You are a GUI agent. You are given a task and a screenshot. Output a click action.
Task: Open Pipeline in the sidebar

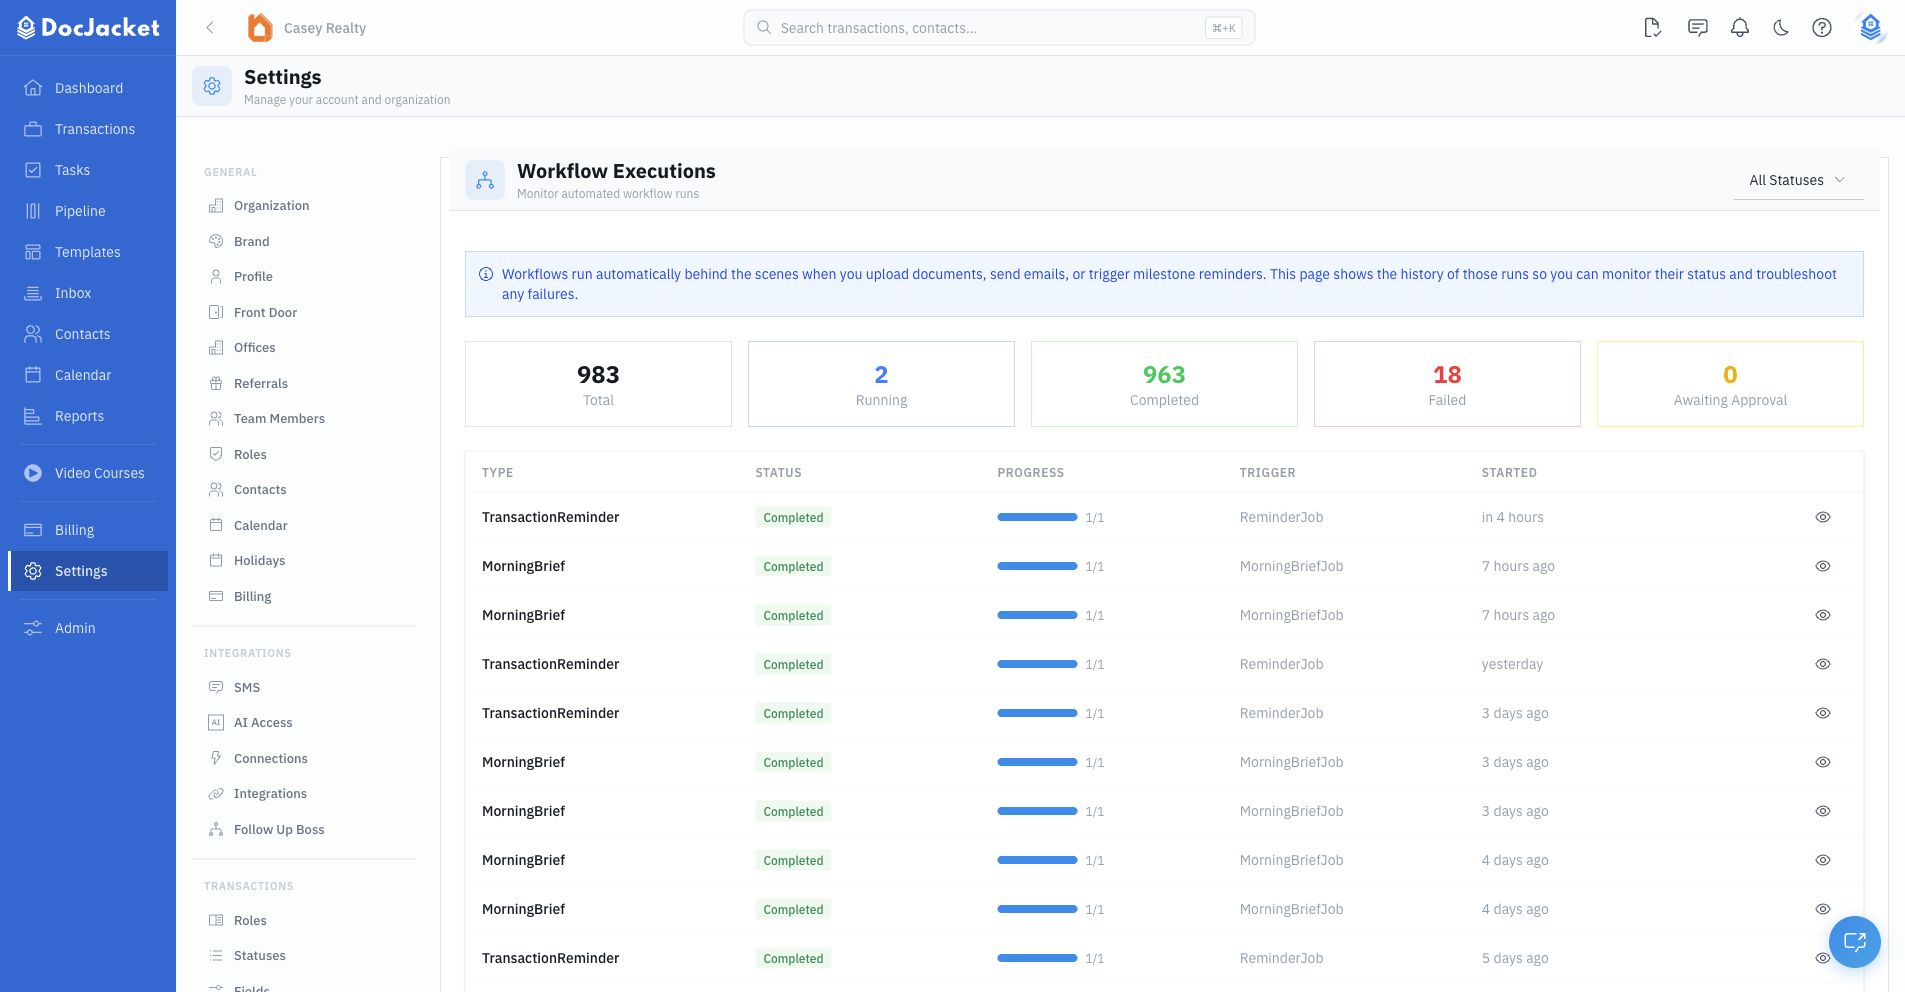click(x=88, y=211)
